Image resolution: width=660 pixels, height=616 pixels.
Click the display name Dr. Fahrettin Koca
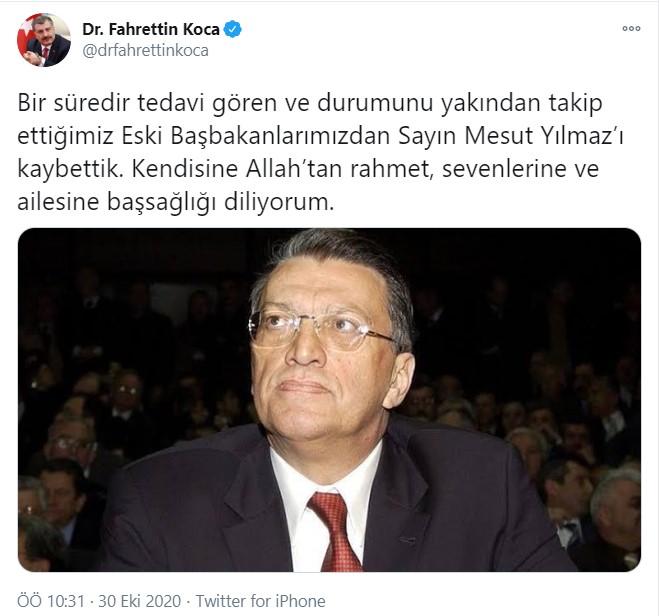click(x=151, y=29)
